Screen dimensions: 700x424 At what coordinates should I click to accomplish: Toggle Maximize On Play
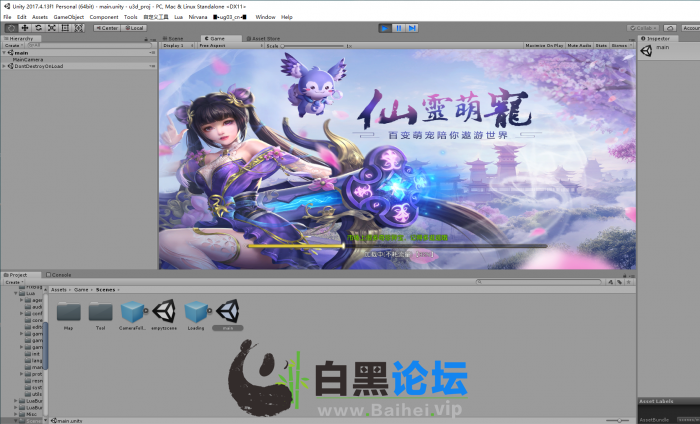point(544,46)
